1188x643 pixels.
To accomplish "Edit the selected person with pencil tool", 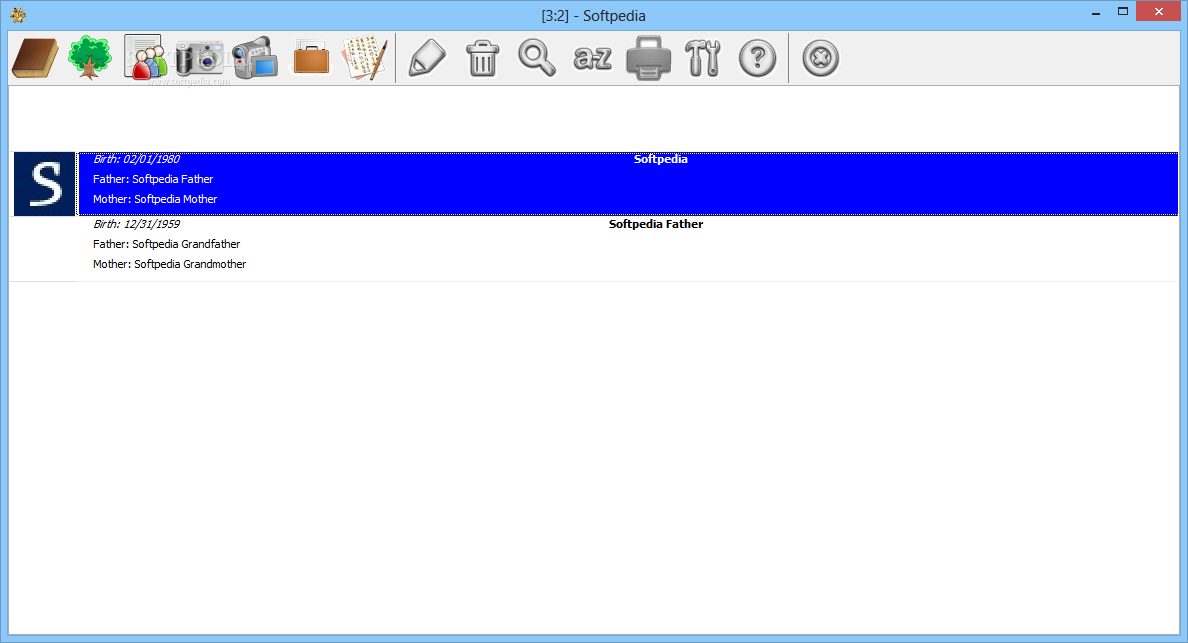I will 427,58.
